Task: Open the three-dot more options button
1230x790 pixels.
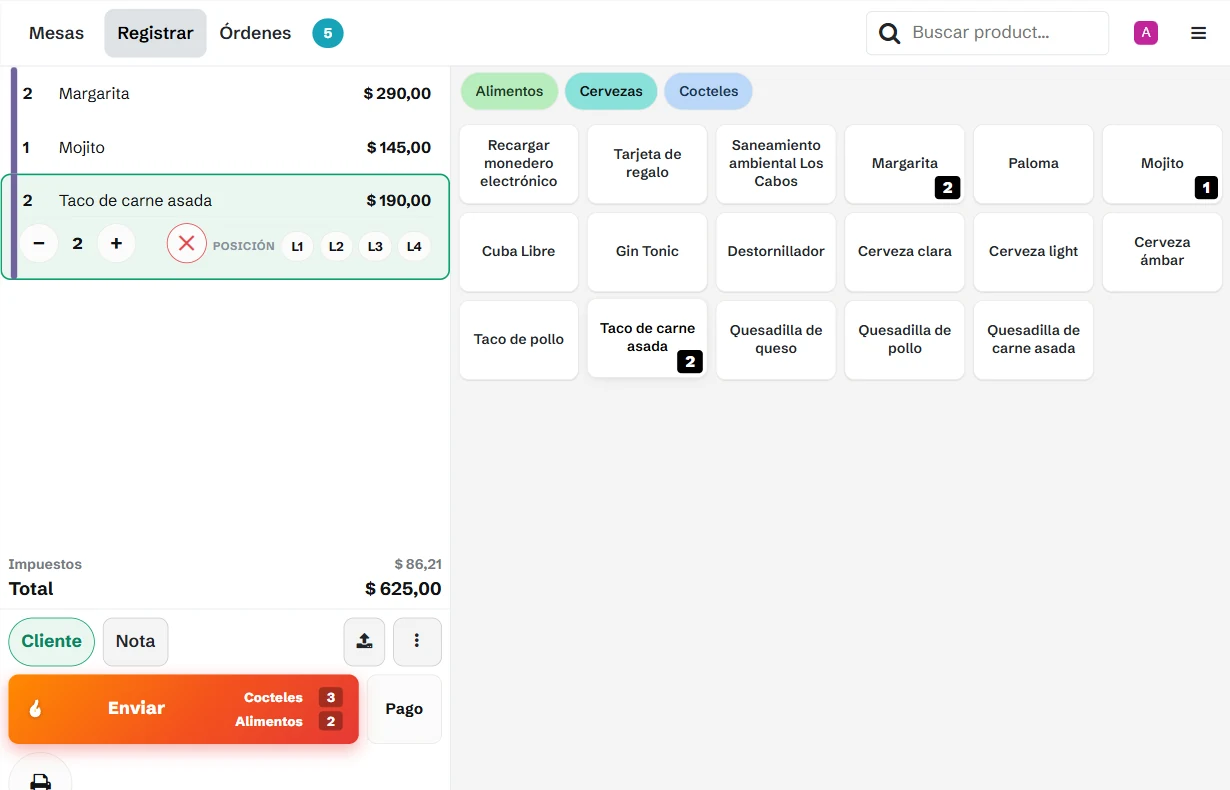Action: [417, 641]
